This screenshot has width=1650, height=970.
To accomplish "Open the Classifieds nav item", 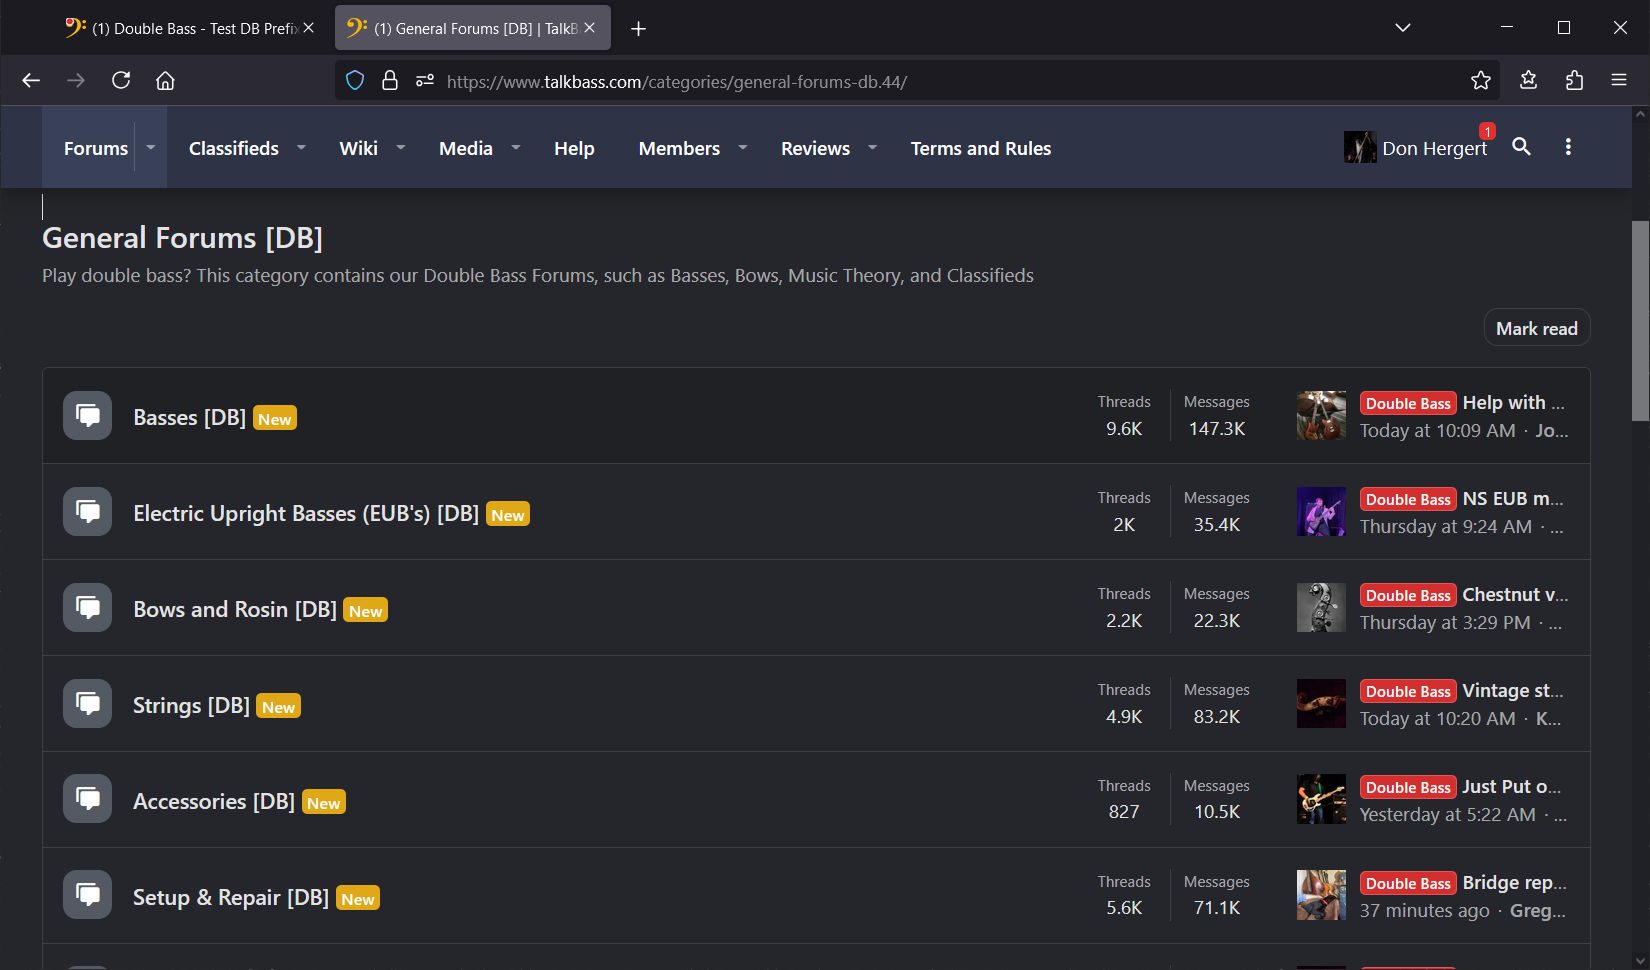I will pyautogui.click(x=234, y=148).
